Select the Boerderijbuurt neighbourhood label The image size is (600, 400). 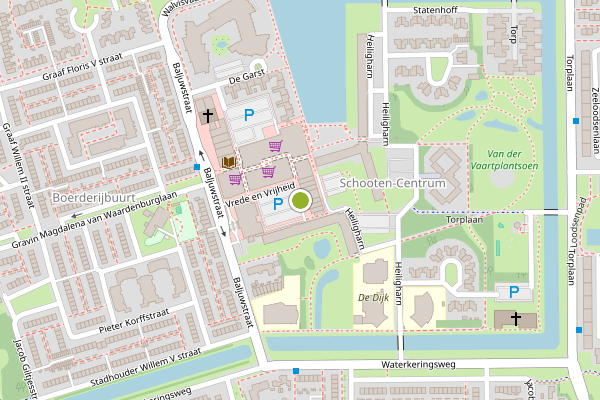pos(94,198)
